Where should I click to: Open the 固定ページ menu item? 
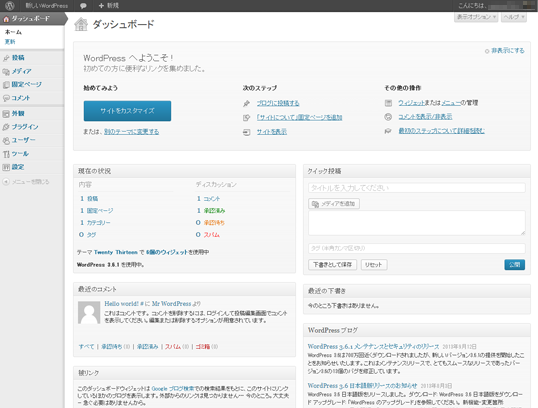26,84
